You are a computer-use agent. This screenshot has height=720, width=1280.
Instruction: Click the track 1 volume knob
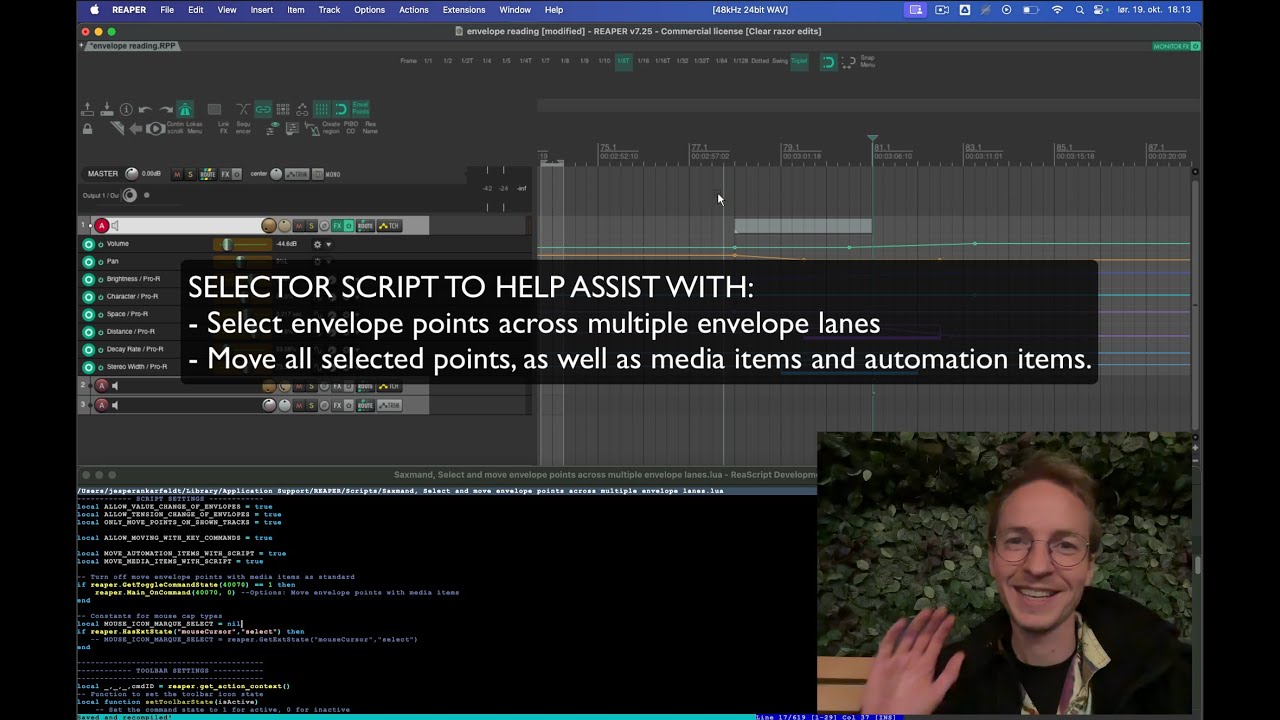tap(269, 226)
